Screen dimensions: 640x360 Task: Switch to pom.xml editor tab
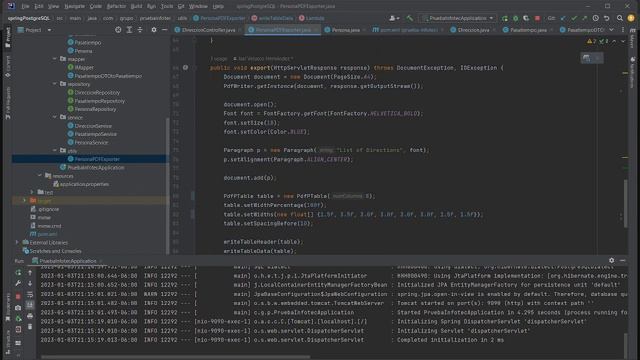point(408,30)
